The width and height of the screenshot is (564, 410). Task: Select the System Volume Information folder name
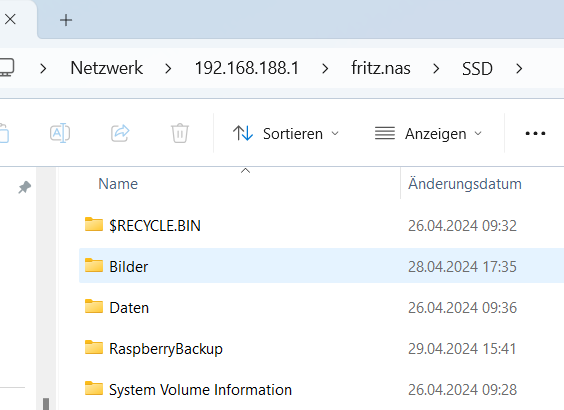click(200, 390)
